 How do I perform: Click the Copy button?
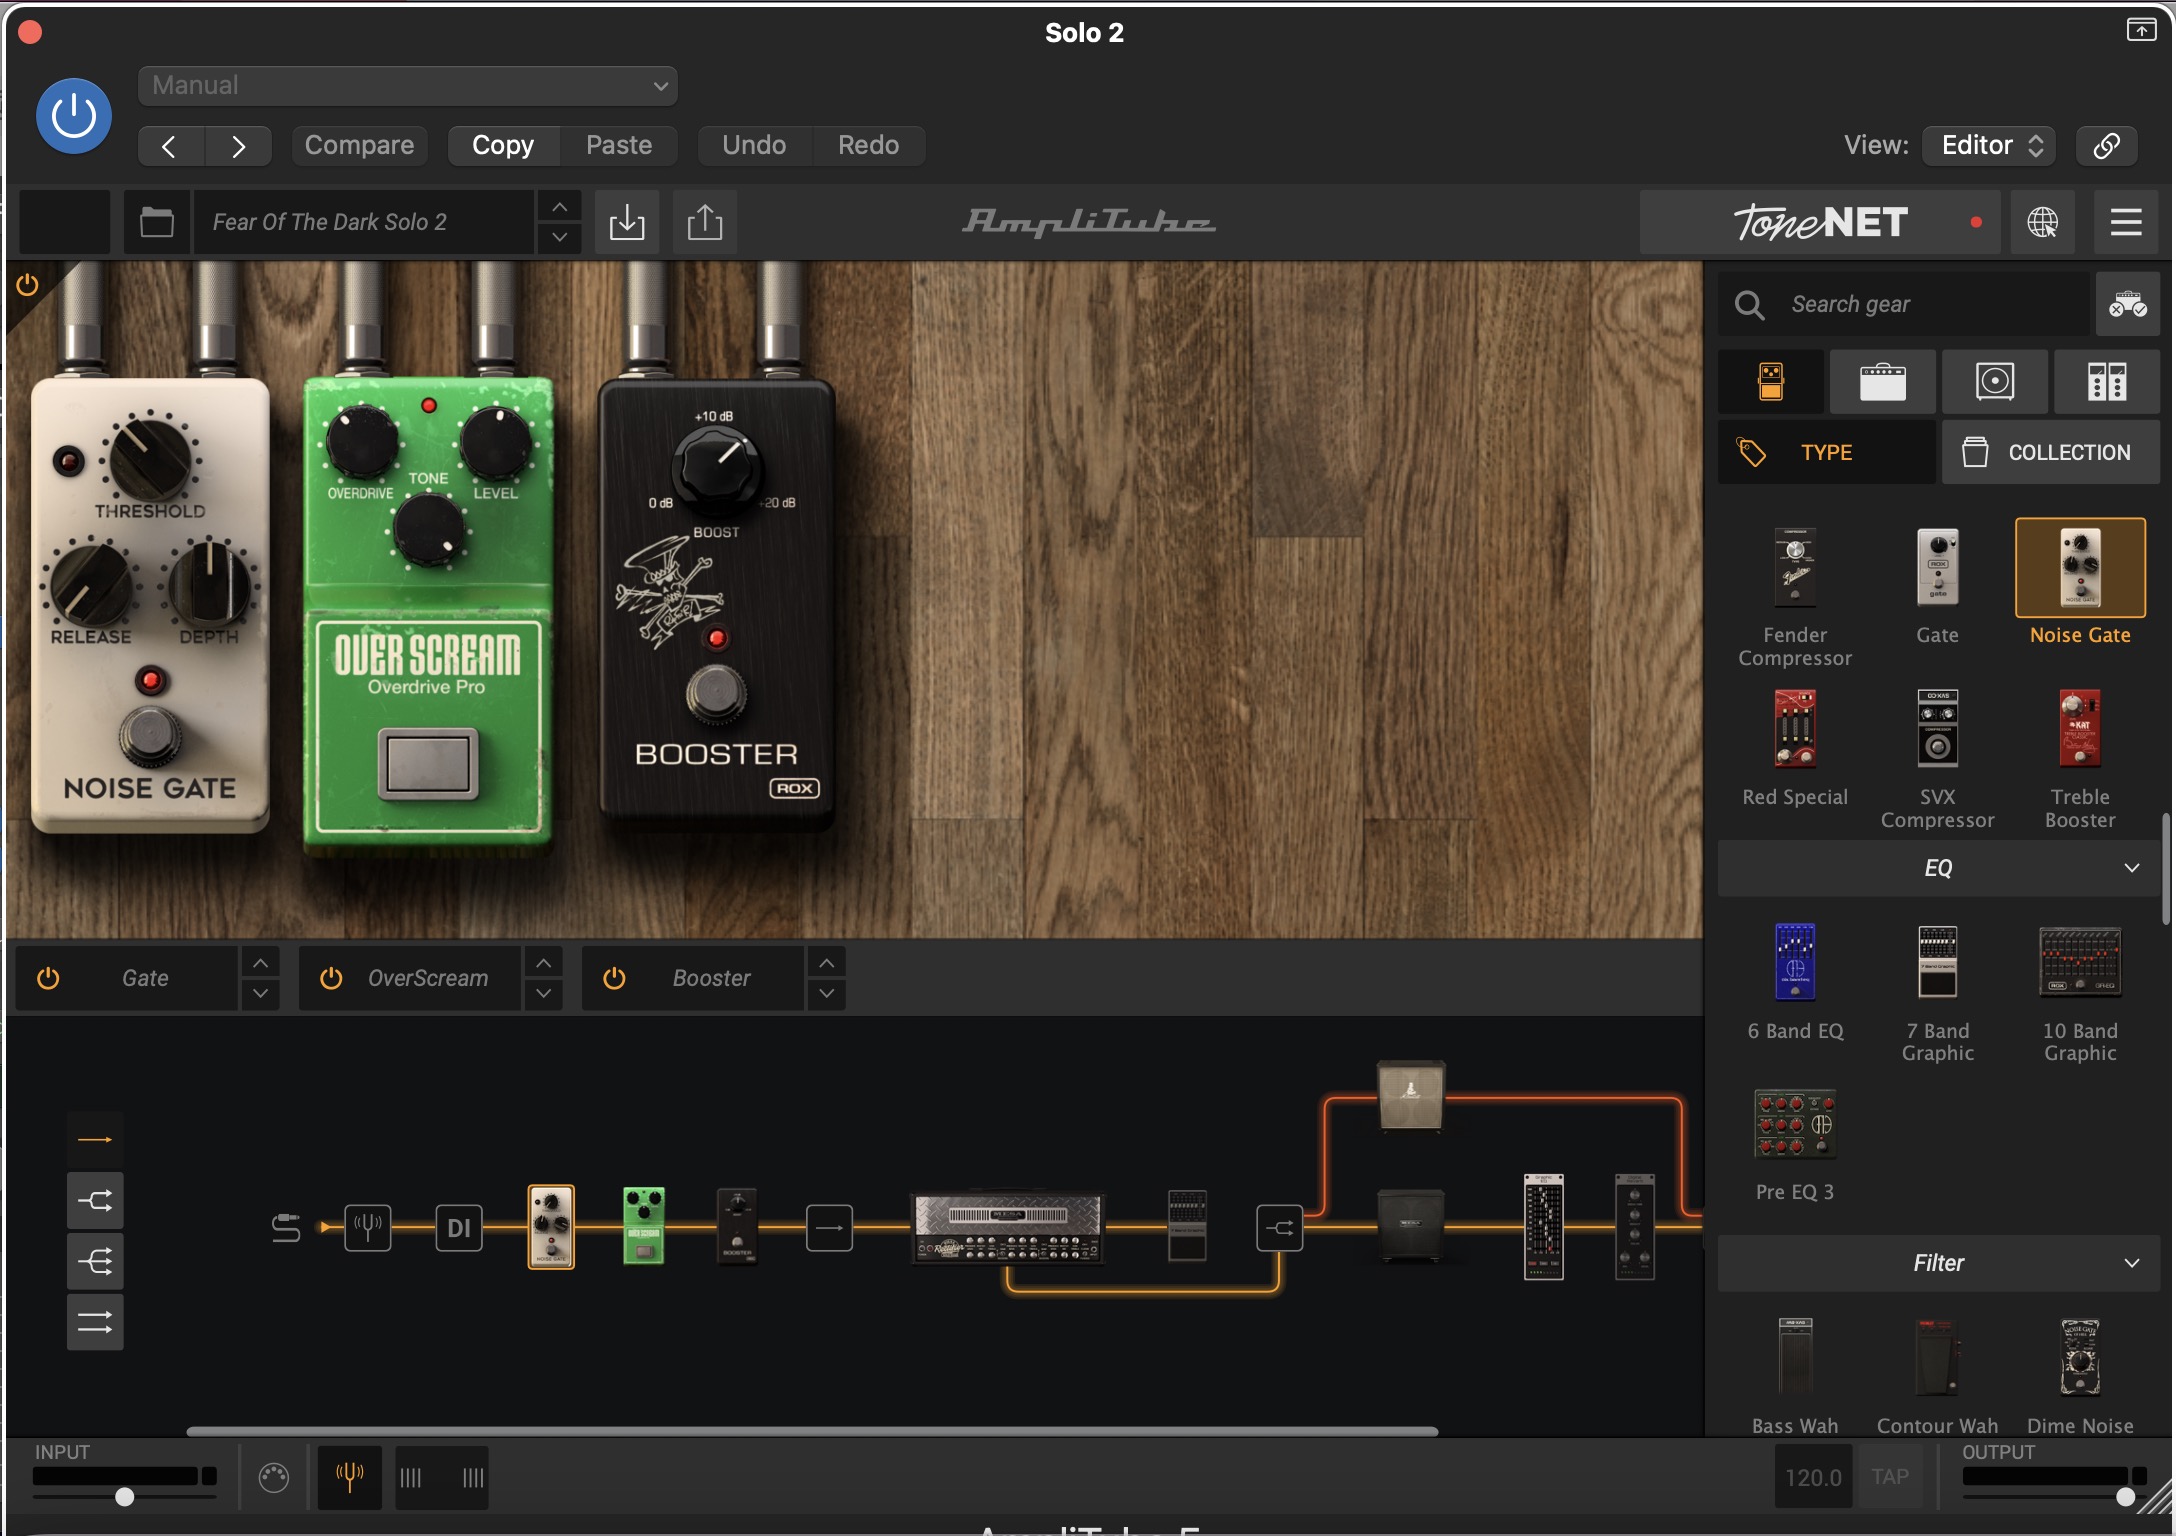point(503,146)
